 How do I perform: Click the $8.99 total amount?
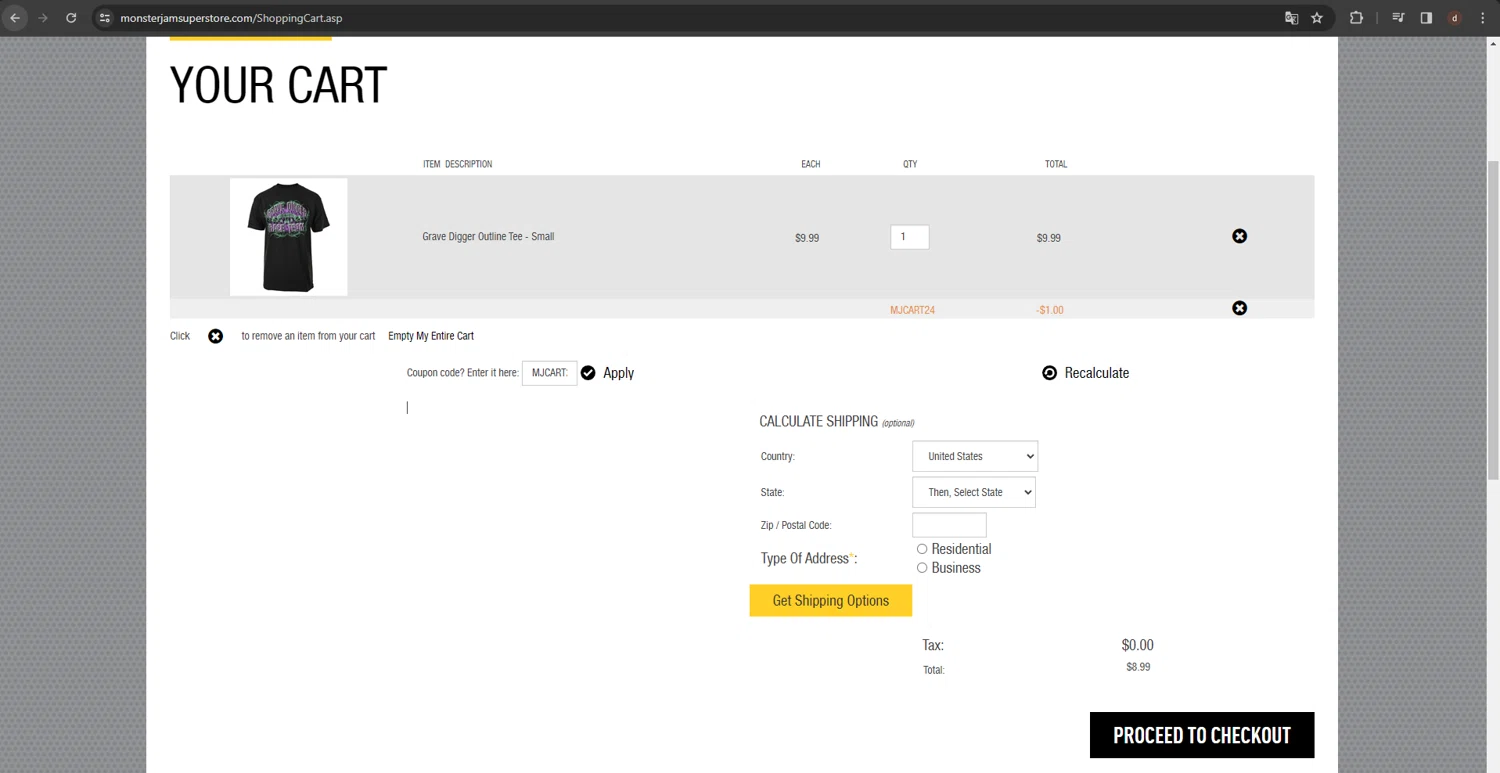click(1138, 667)
